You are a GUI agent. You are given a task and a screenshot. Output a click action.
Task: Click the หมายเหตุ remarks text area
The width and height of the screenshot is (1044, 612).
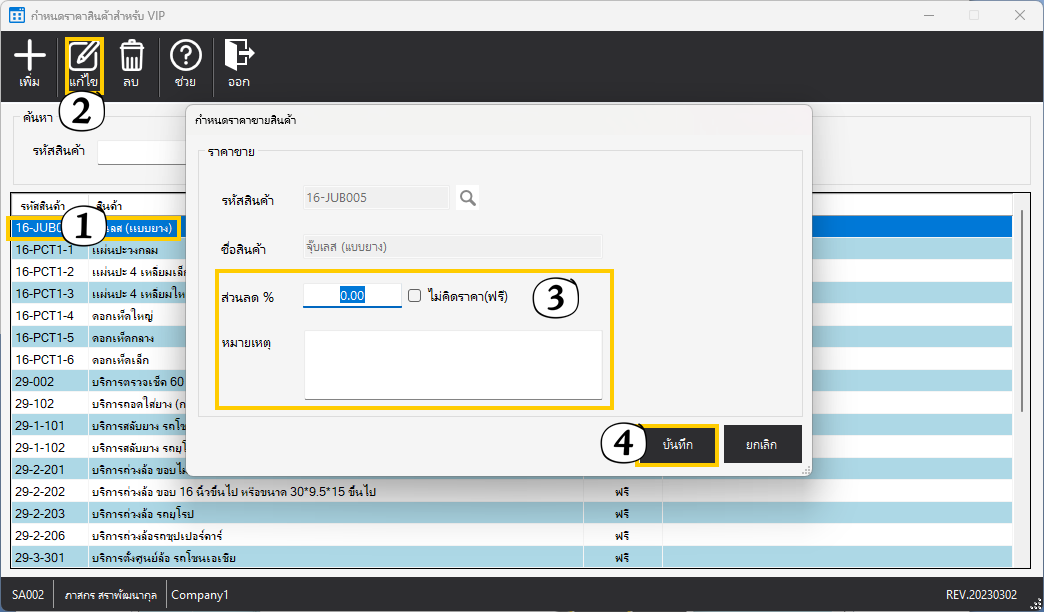pos(452,365)
